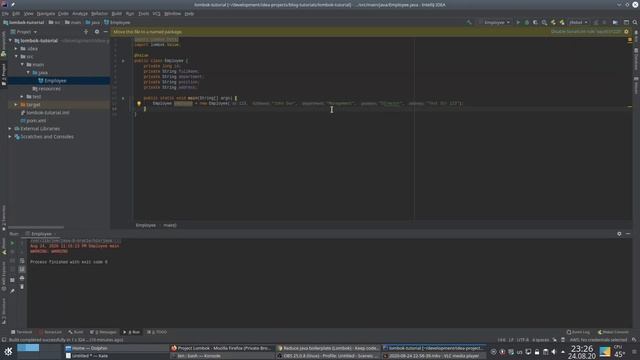Start debugging with the green bug icon

527,22
